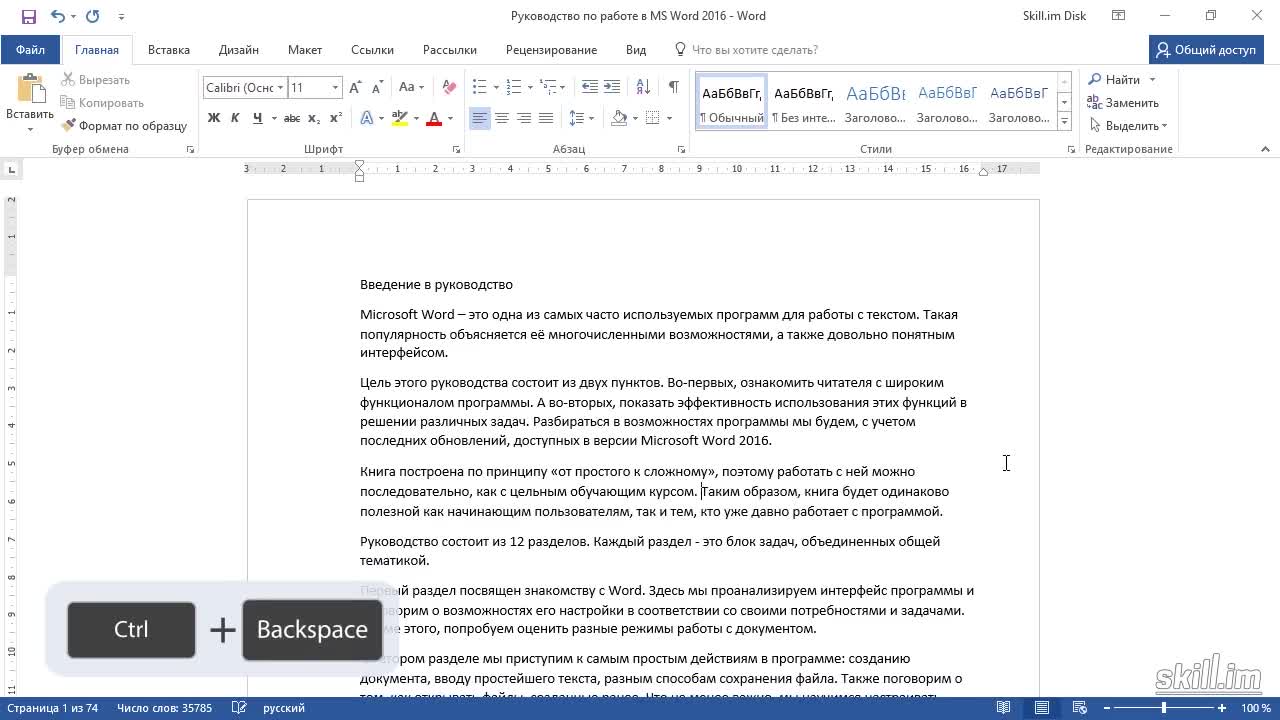Click the Line Spacing icon
This screenshot has width=1280, height=720.
577,118
